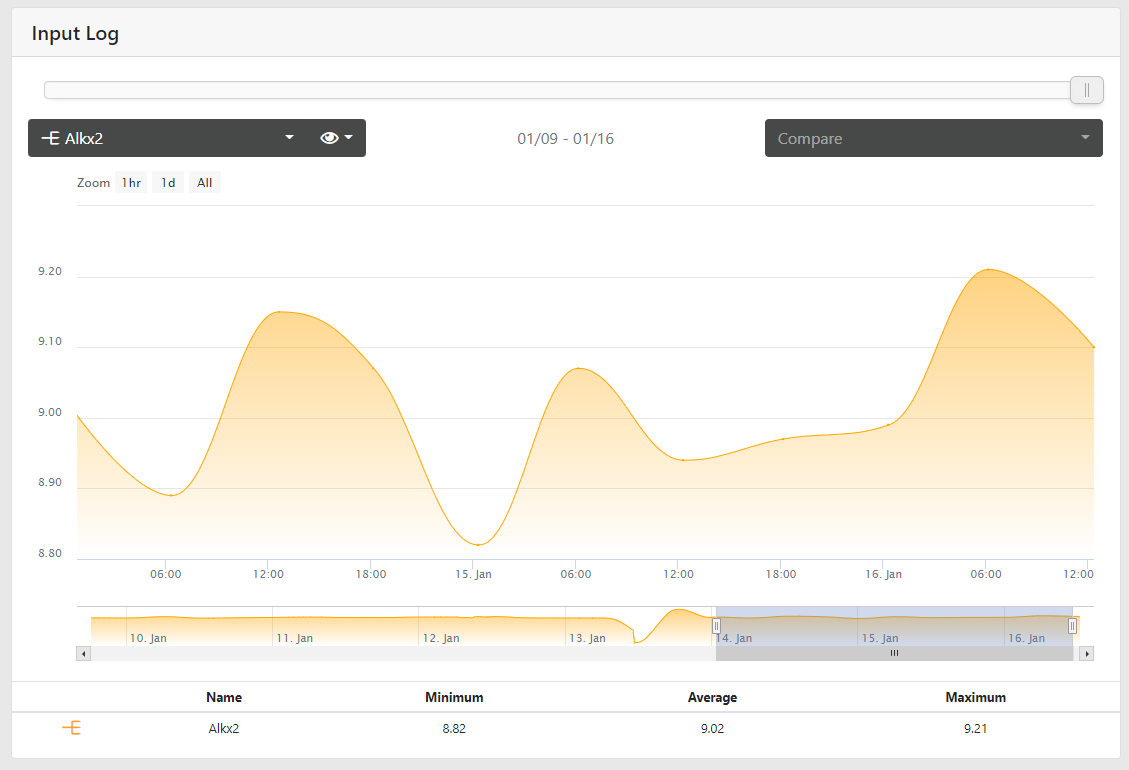
Task: Click the 15. Jan label on chart x-axis
Action: (473, 574)
